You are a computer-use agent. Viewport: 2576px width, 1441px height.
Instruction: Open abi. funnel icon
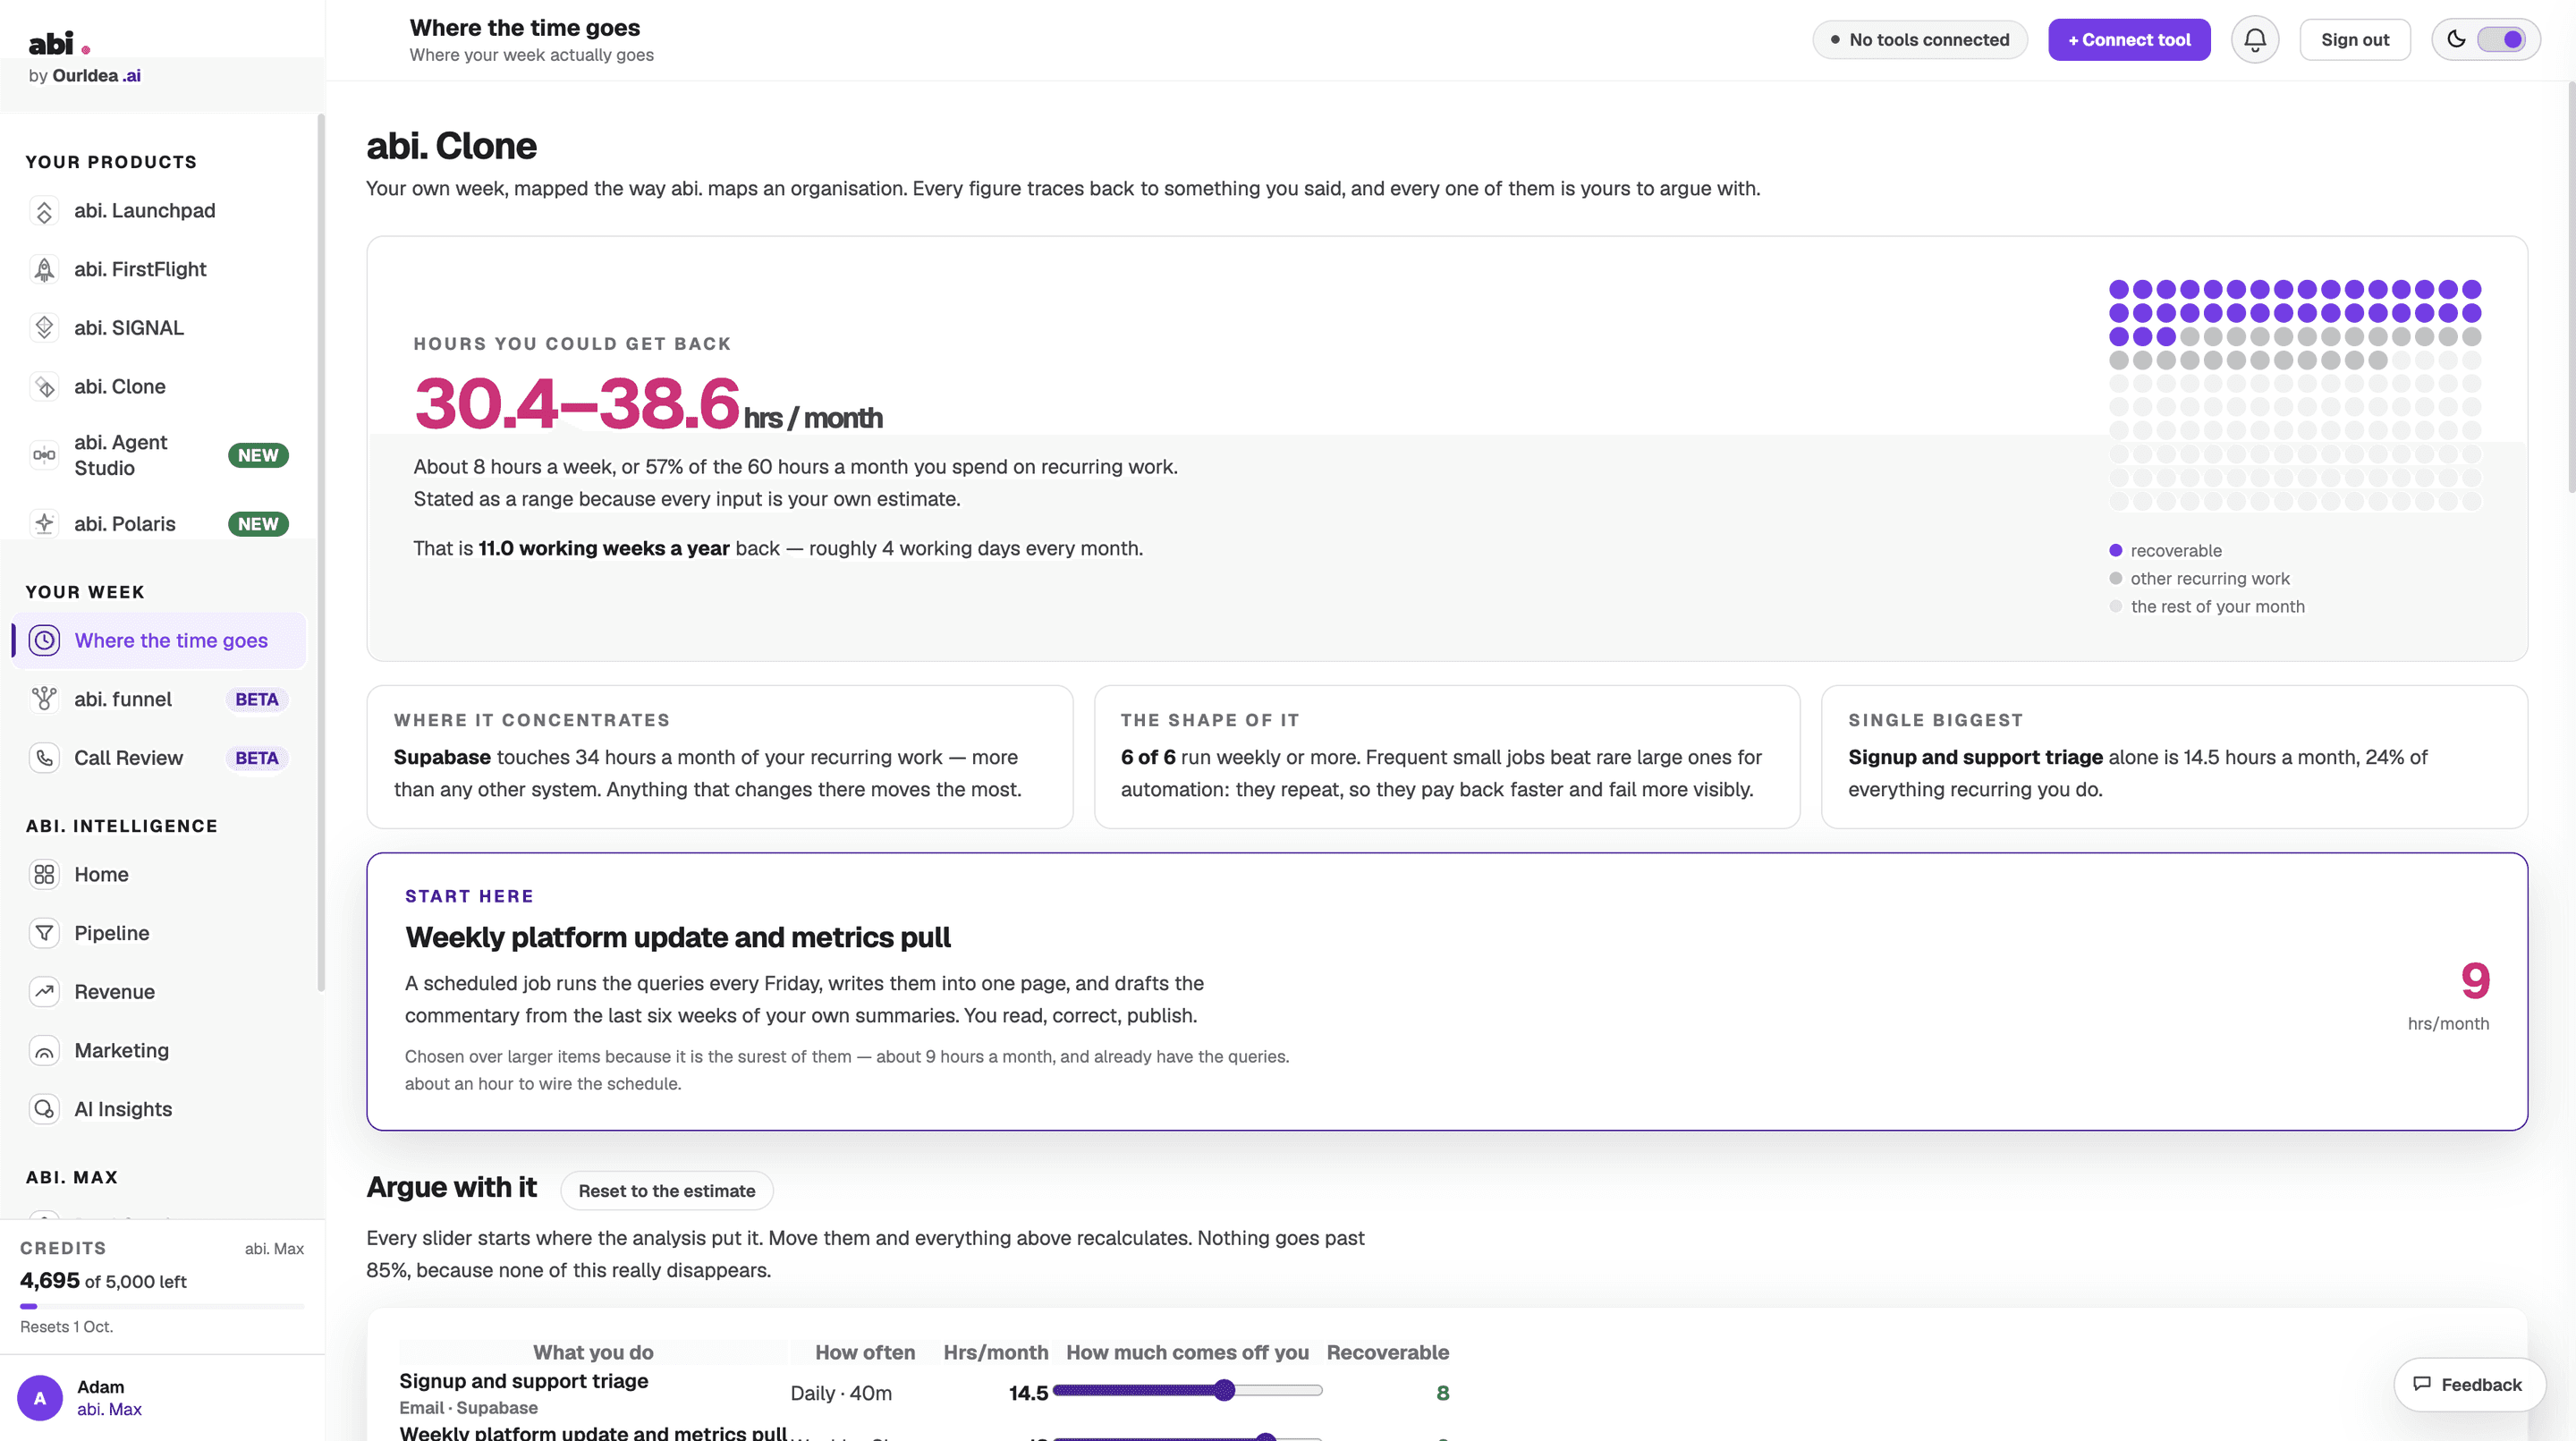click(44, 700)
